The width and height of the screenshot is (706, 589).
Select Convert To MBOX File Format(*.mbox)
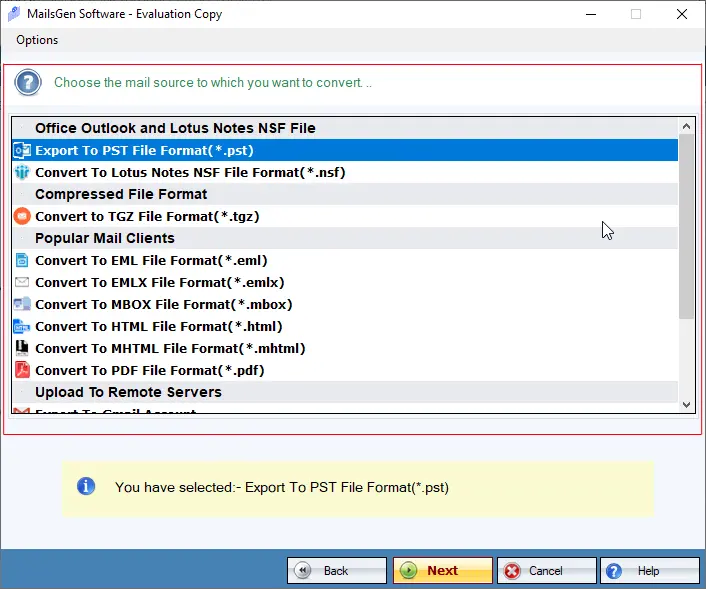345,304
